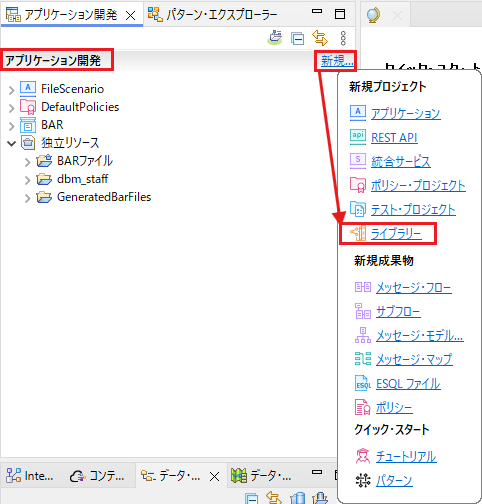Expand the FileScenario tree node

point(12,90)
